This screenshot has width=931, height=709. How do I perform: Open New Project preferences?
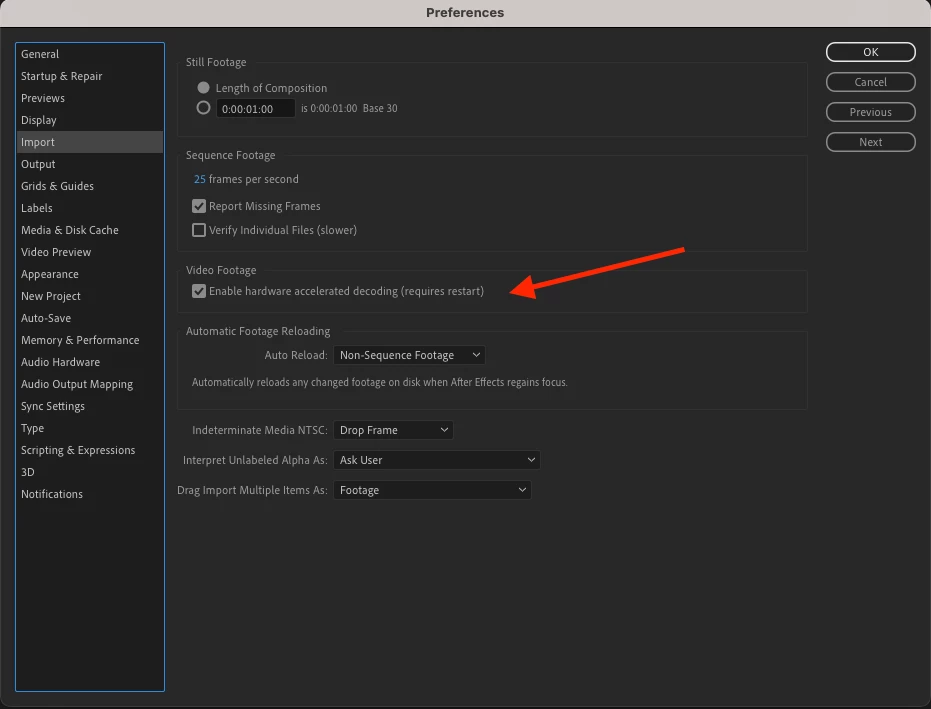point(90,296)
